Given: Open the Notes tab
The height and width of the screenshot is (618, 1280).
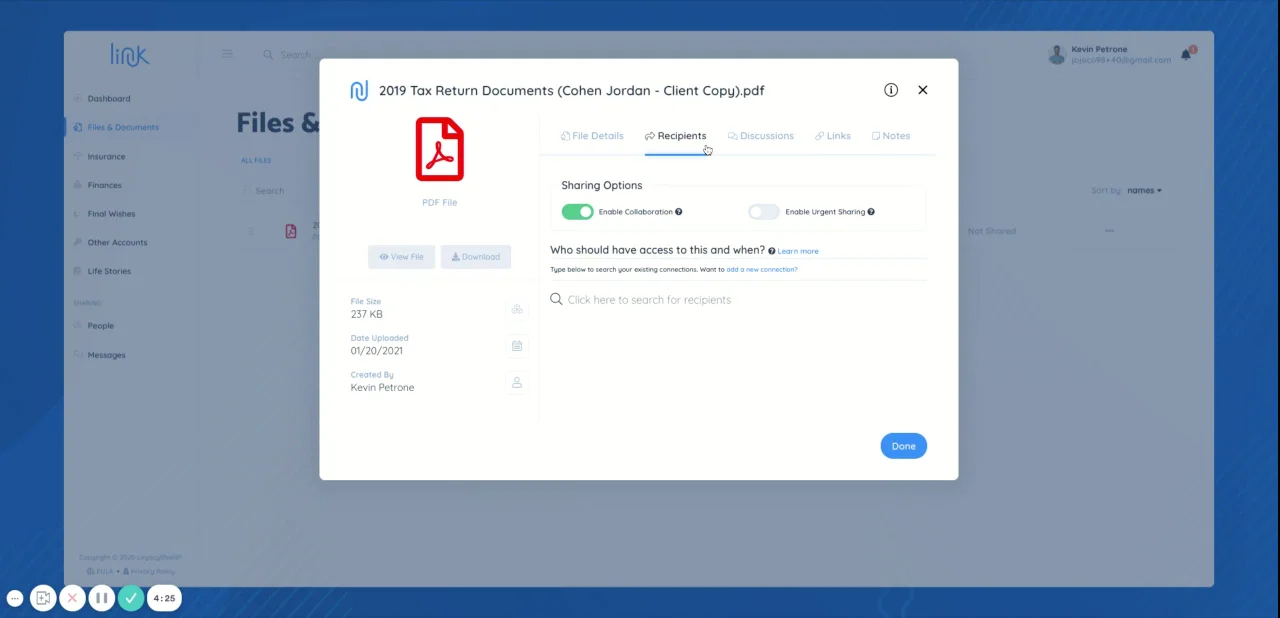Looking at the screenshot, I should tap(891, 136).
